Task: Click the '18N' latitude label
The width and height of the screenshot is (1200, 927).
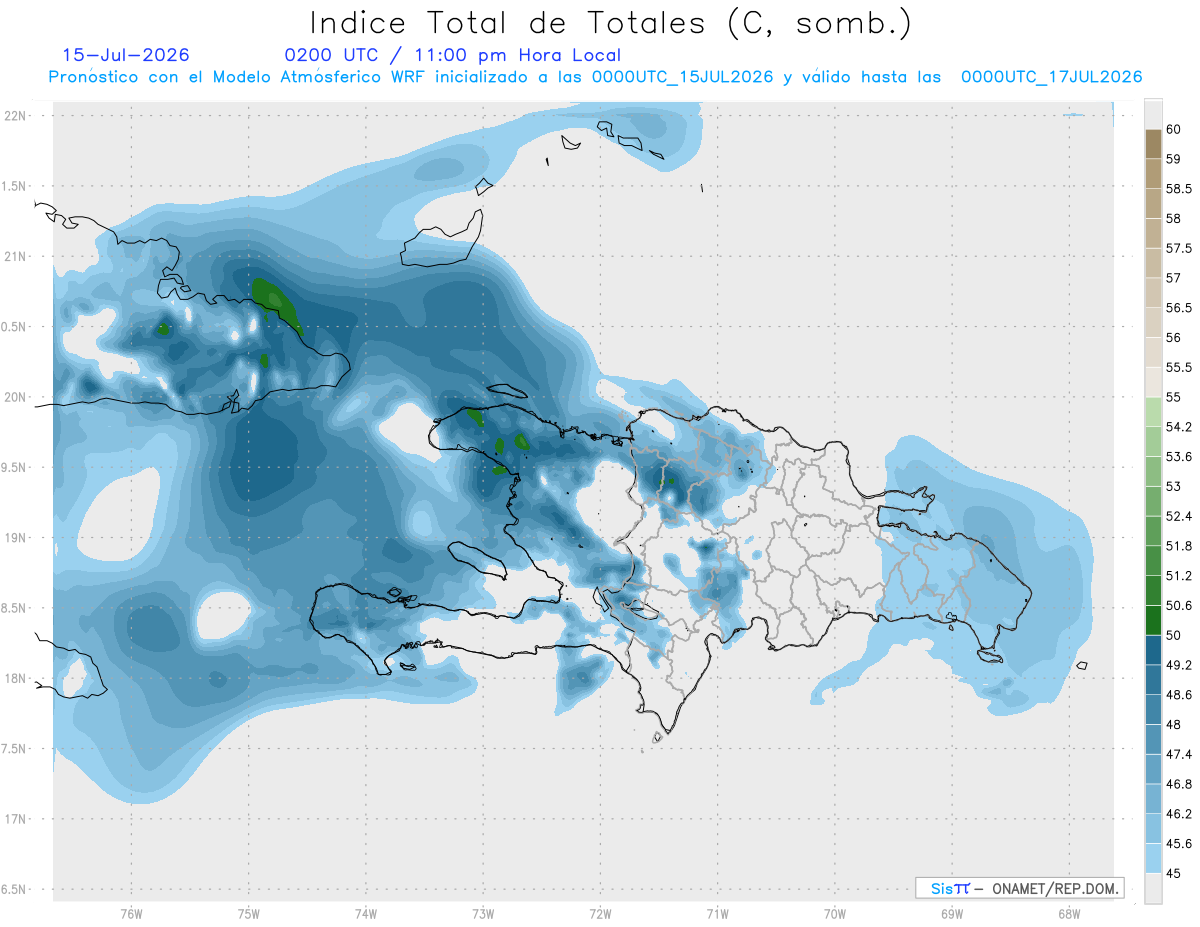Action: pyautogui.click(x=14, y=678)
